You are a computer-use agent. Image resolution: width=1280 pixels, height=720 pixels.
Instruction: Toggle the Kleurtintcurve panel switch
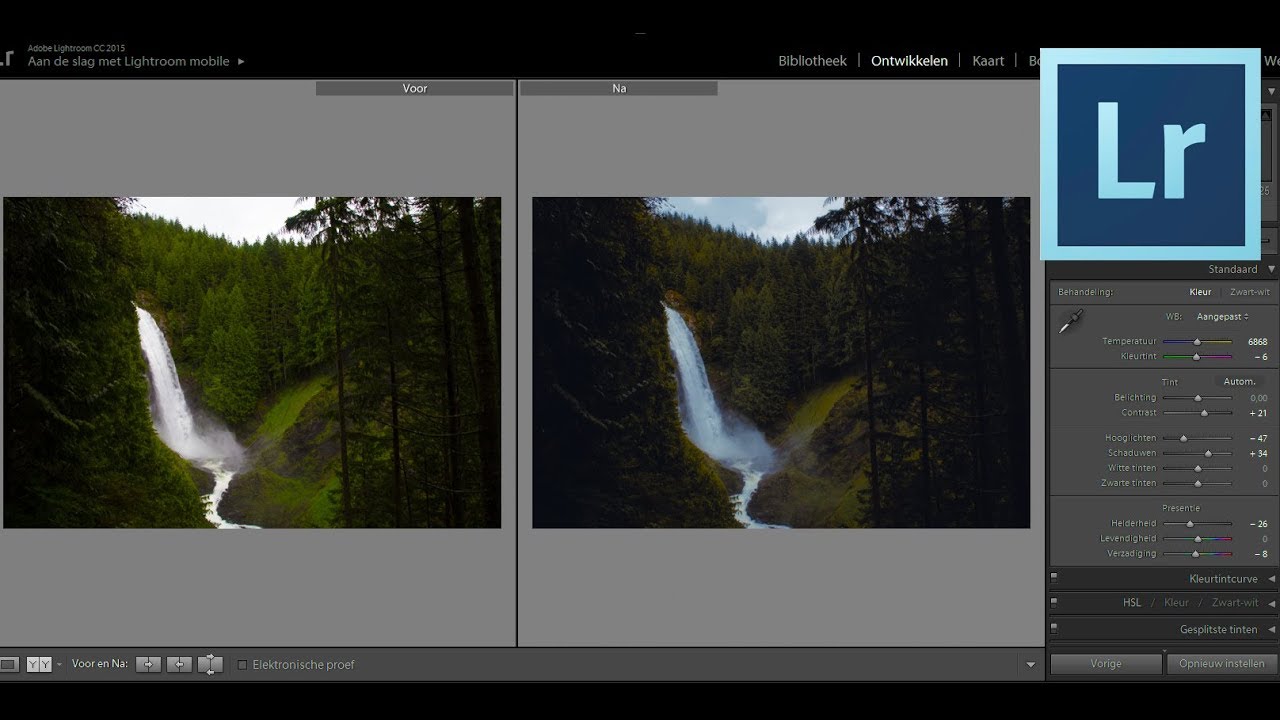click(1054, 577)
